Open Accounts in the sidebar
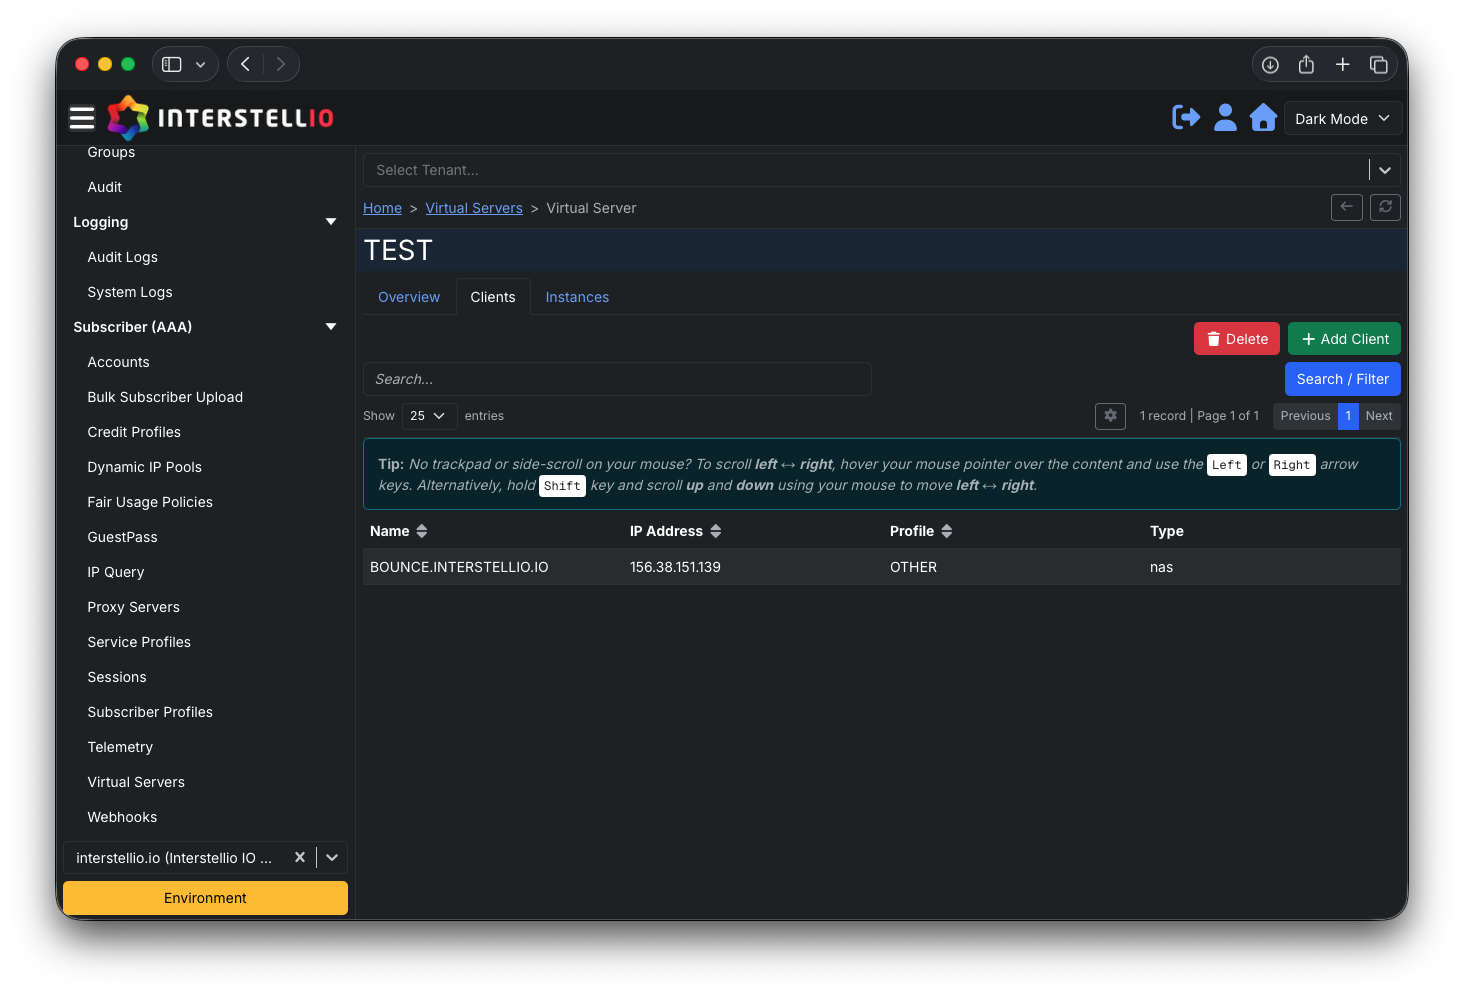The width and height of the screenshot is (1464, 994). pyautogui.click(x=118, y=362)
